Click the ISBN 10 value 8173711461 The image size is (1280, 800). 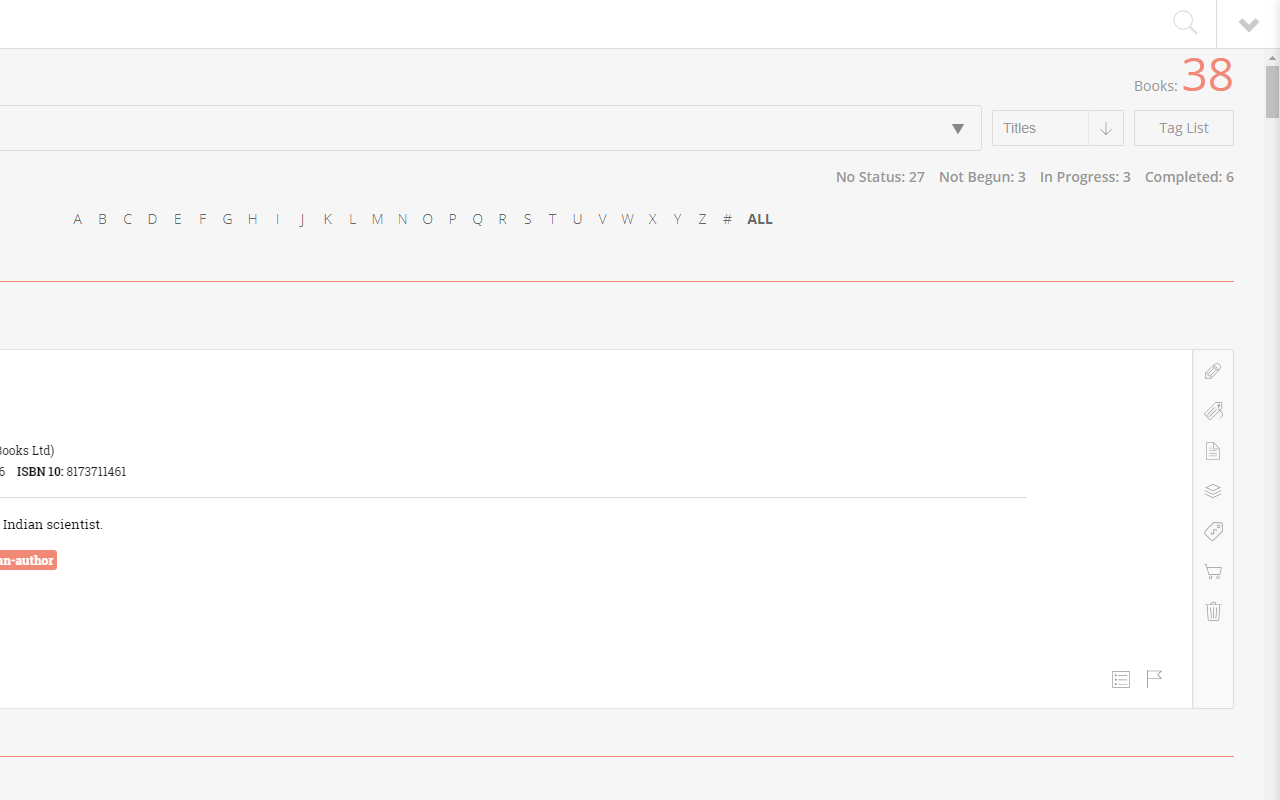point(96,471)
